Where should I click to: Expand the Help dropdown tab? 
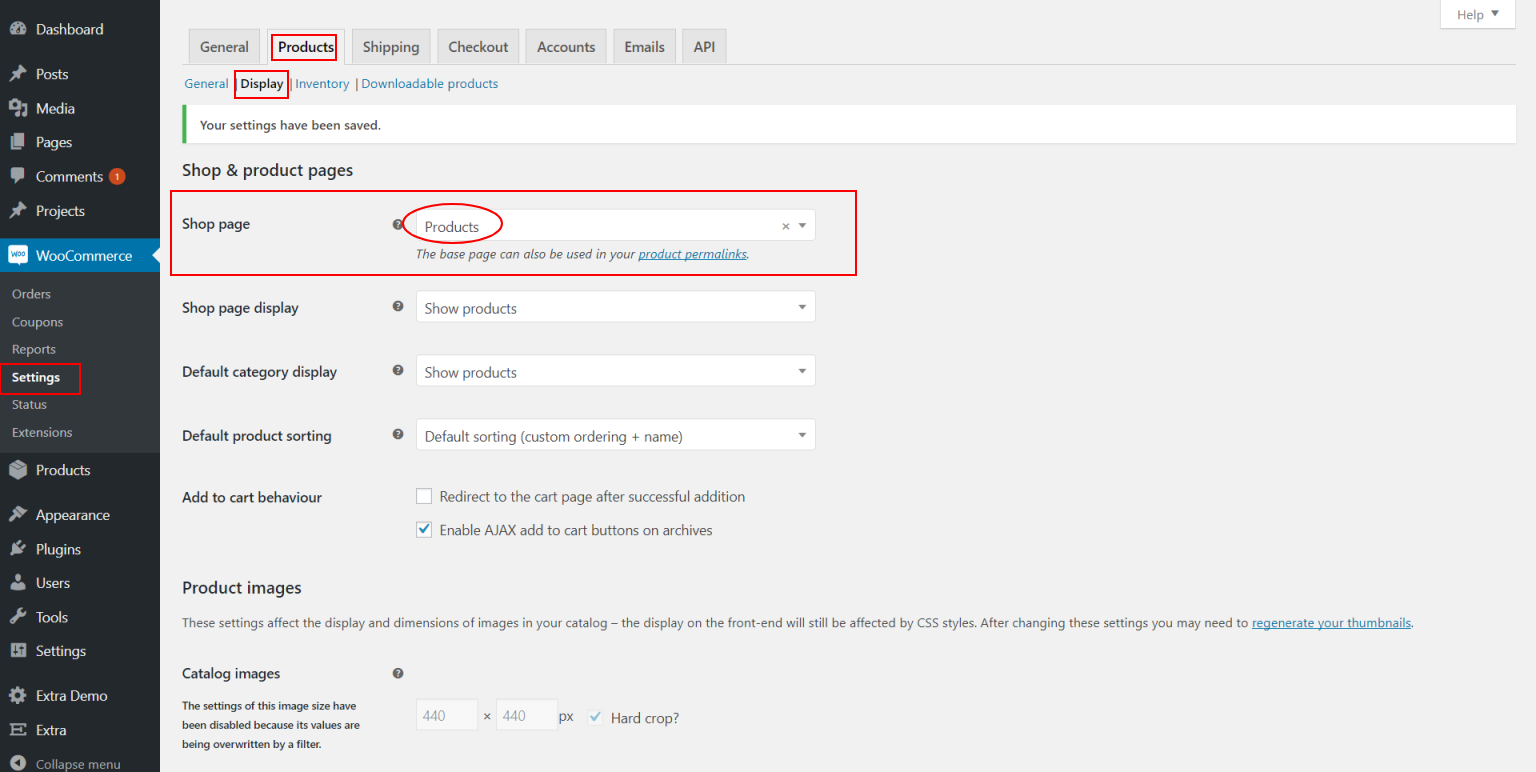click(1478, 14)
